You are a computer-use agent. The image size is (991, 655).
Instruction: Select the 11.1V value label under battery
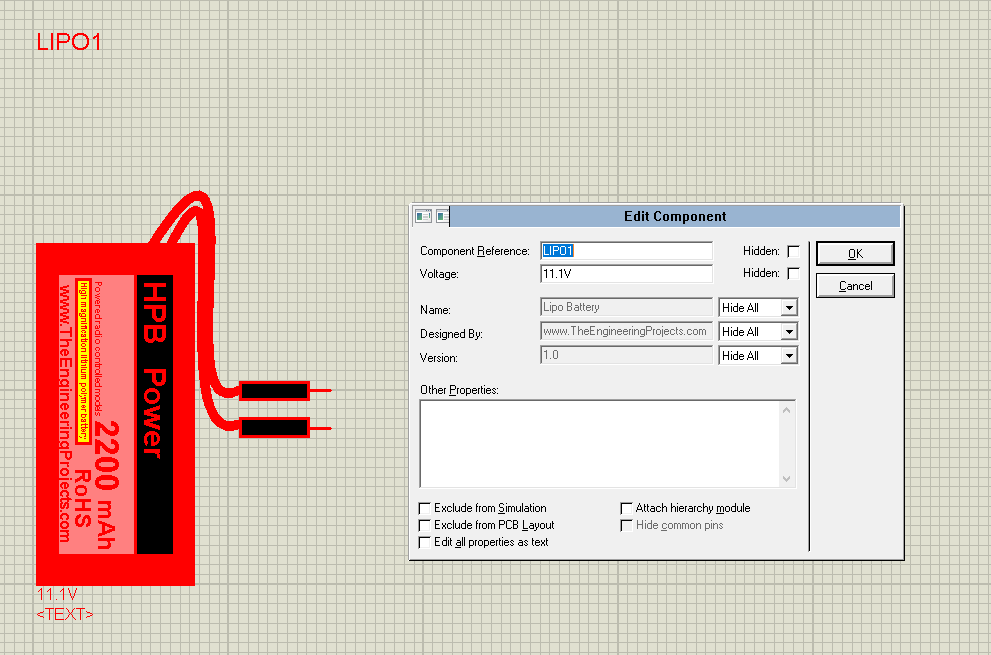(x=57, y=594)
